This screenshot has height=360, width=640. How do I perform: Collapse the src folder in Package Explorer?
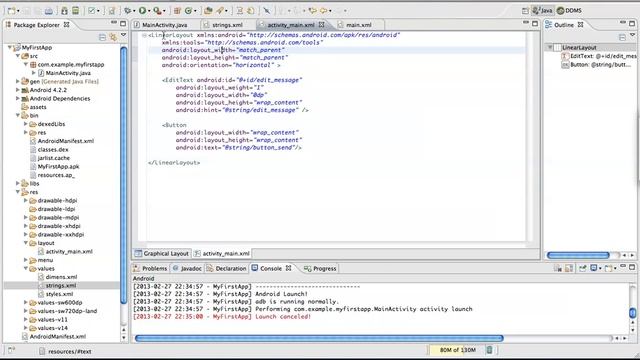tap(18, 56)
